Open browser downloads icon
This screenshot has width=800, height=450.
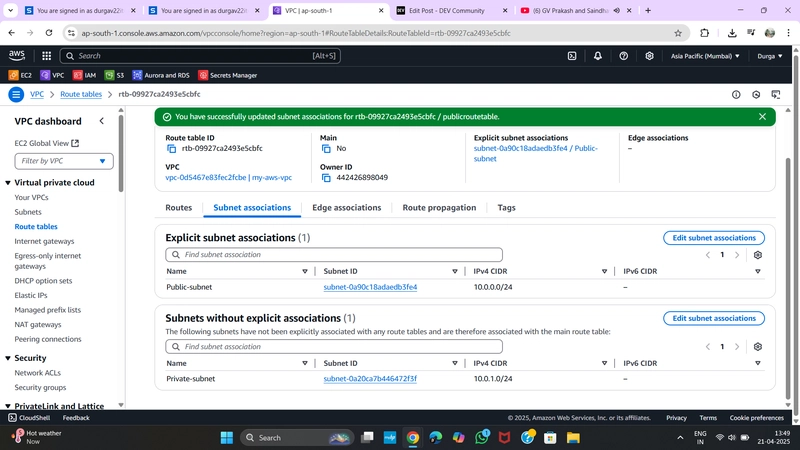(x=732, y=33)
